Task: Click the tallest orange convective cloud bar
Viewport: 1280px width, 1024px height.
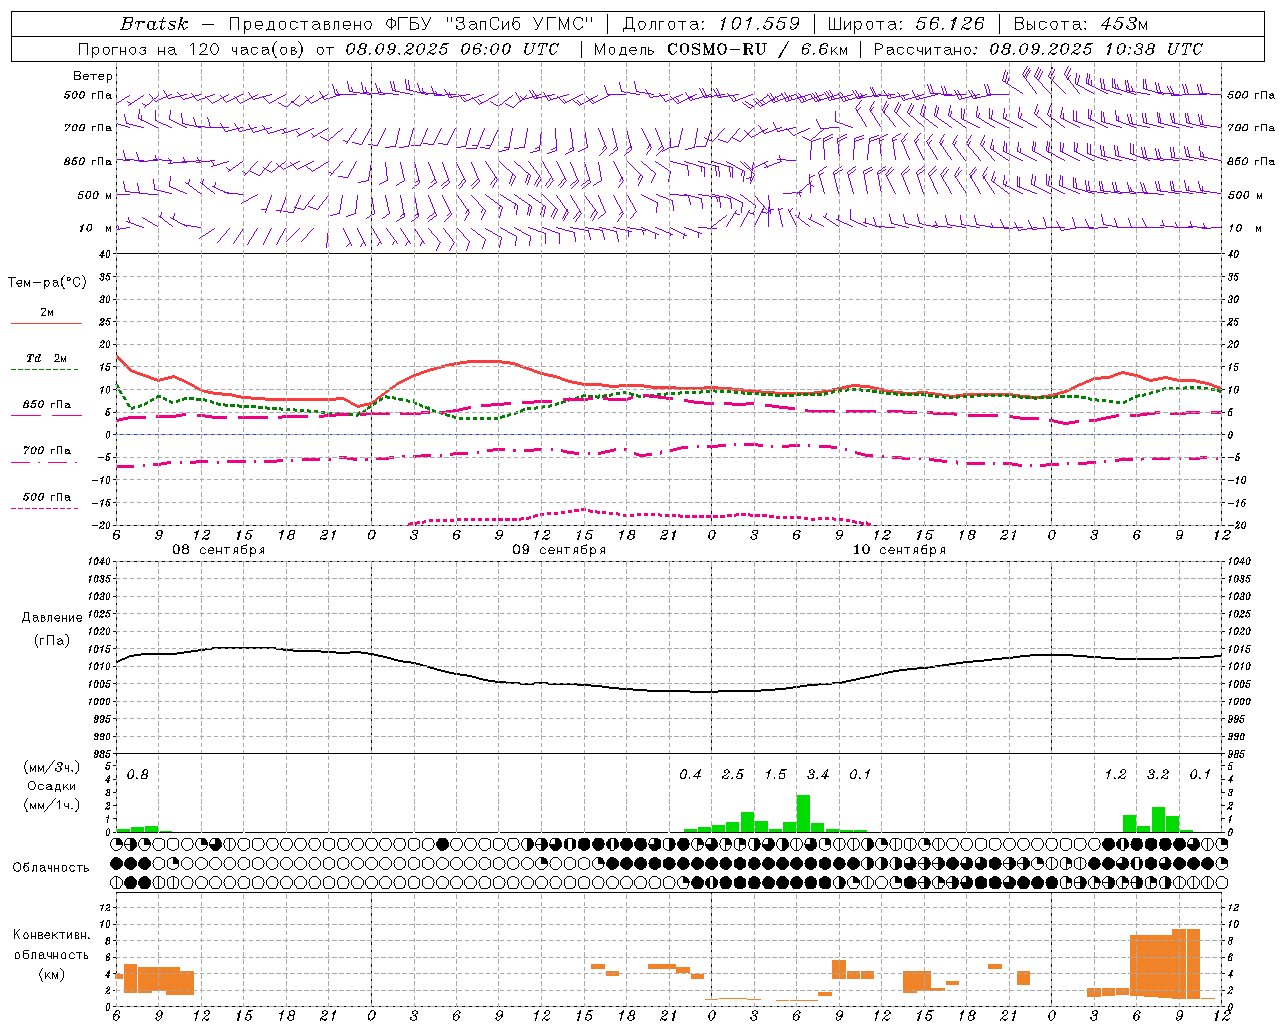Action: [x=1186, y=964]
